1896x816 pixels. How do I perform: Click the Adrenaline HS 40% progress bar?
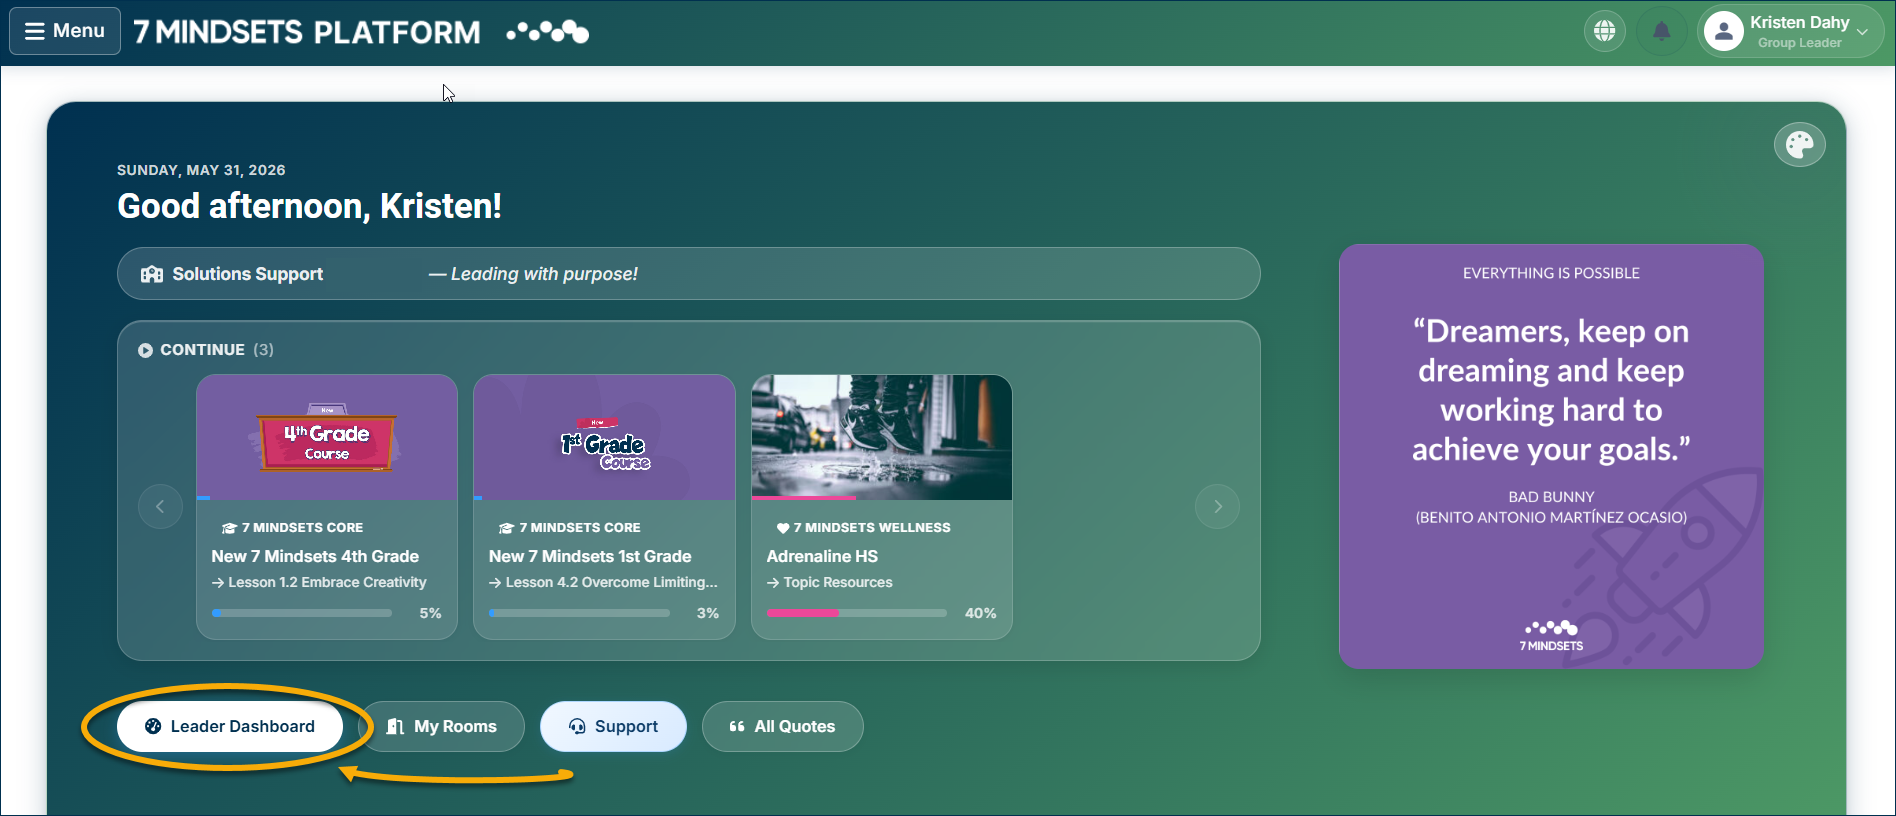pos(857,613)
